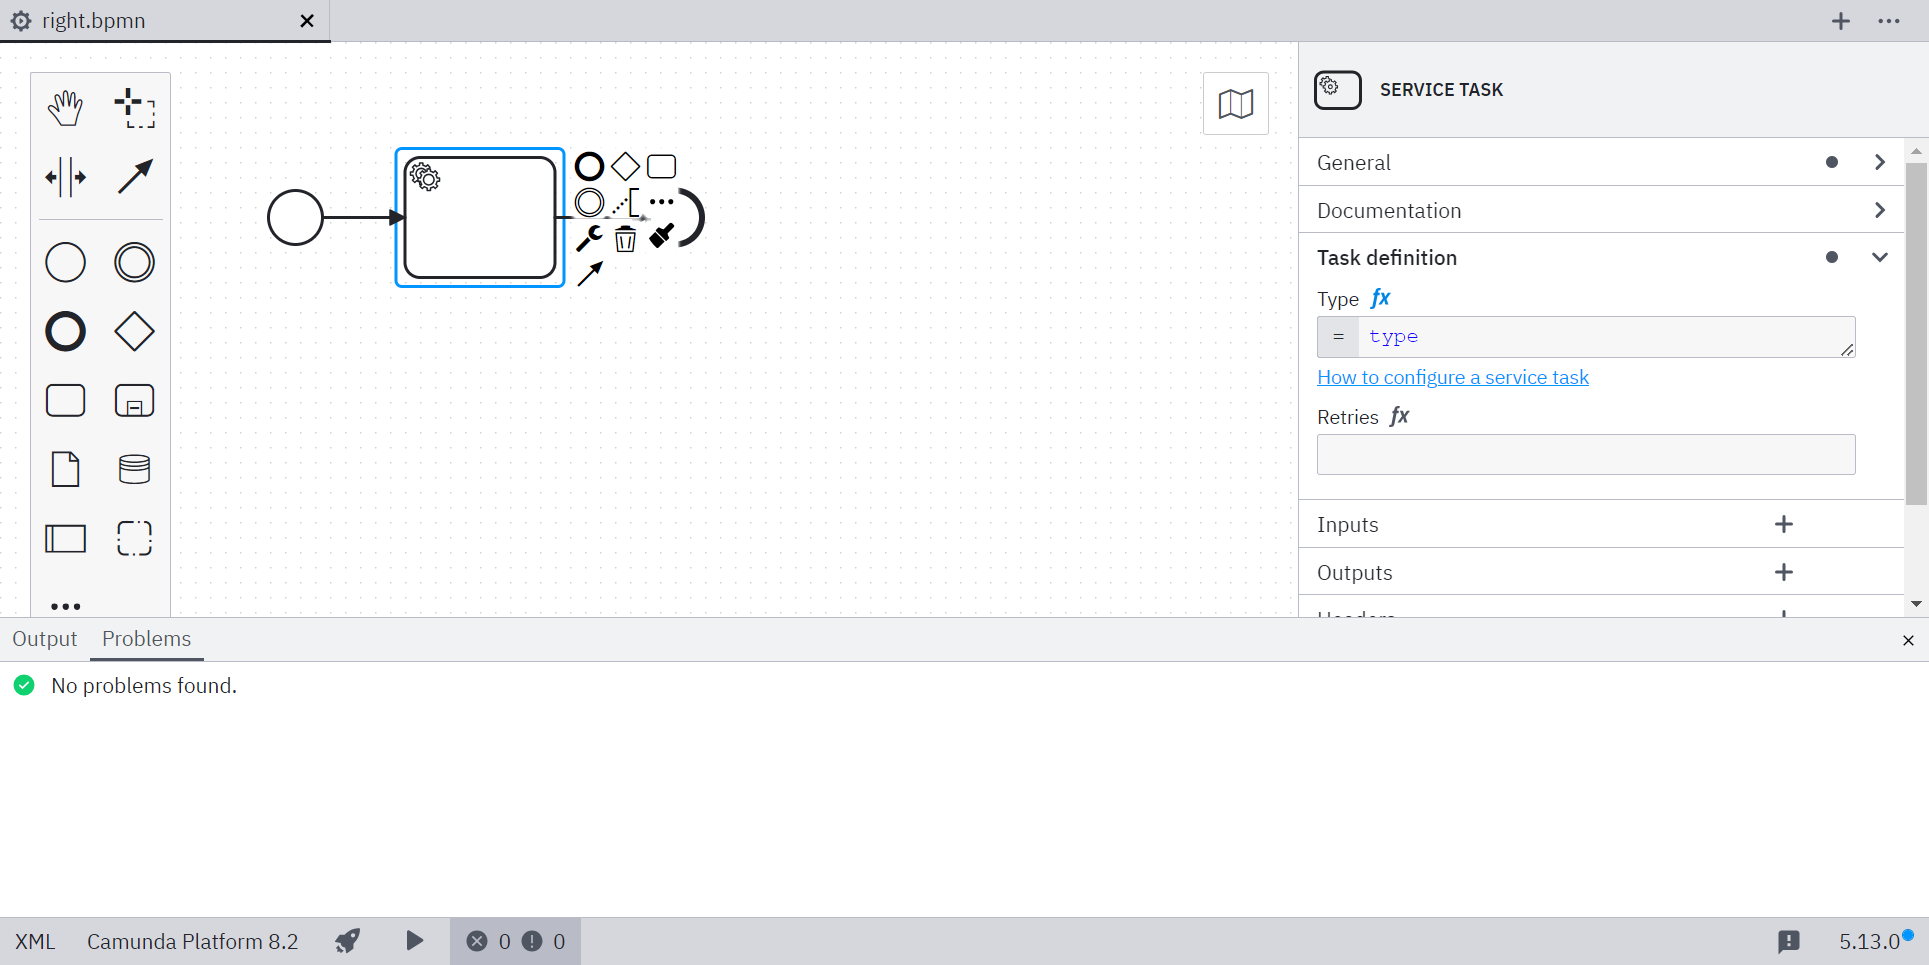Select Start Event shape in palette
1929x965 pixels.
coord(66,263)
